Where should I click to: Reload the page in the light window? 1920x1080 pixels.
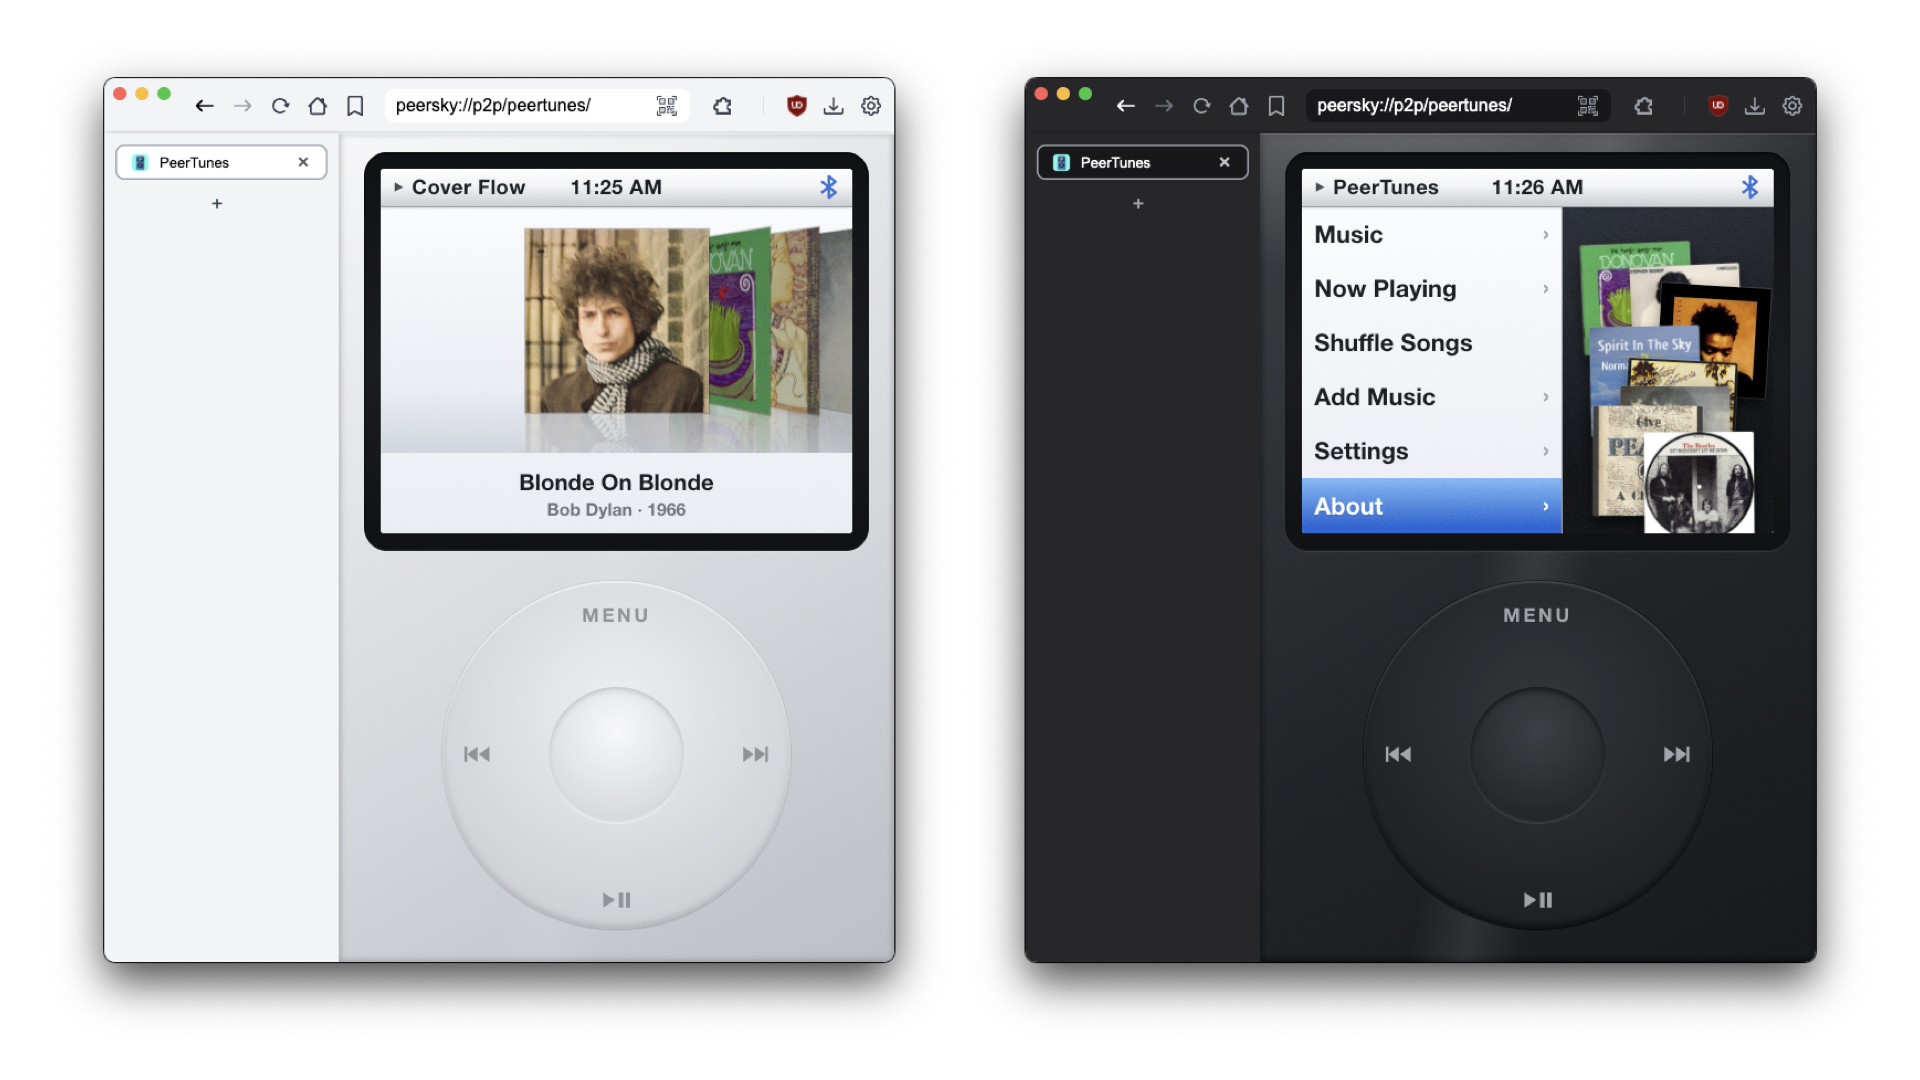pyautogui.click(x=281, y=106)
